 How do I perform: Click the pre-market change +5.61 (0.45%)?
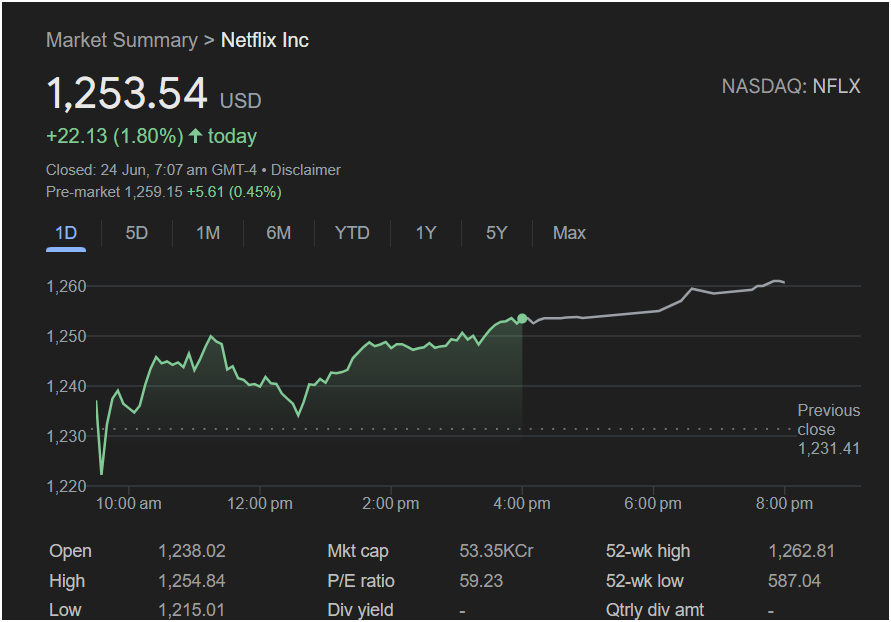[x=234, y=192]
